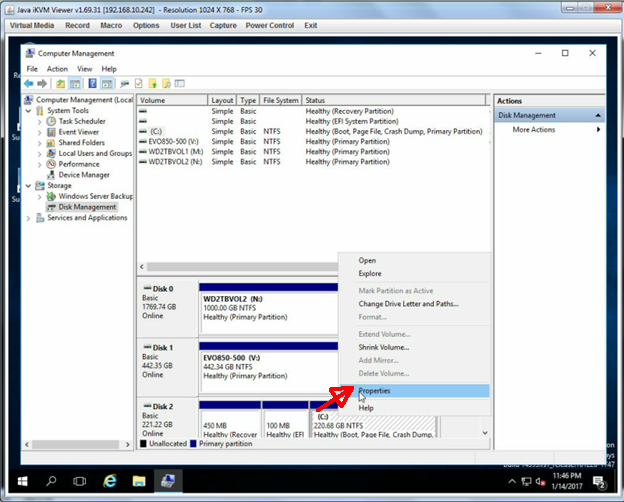The image size is (624, 502).
Task: Collapse the Disk Management actions section
Action: (x=598, y=115)
